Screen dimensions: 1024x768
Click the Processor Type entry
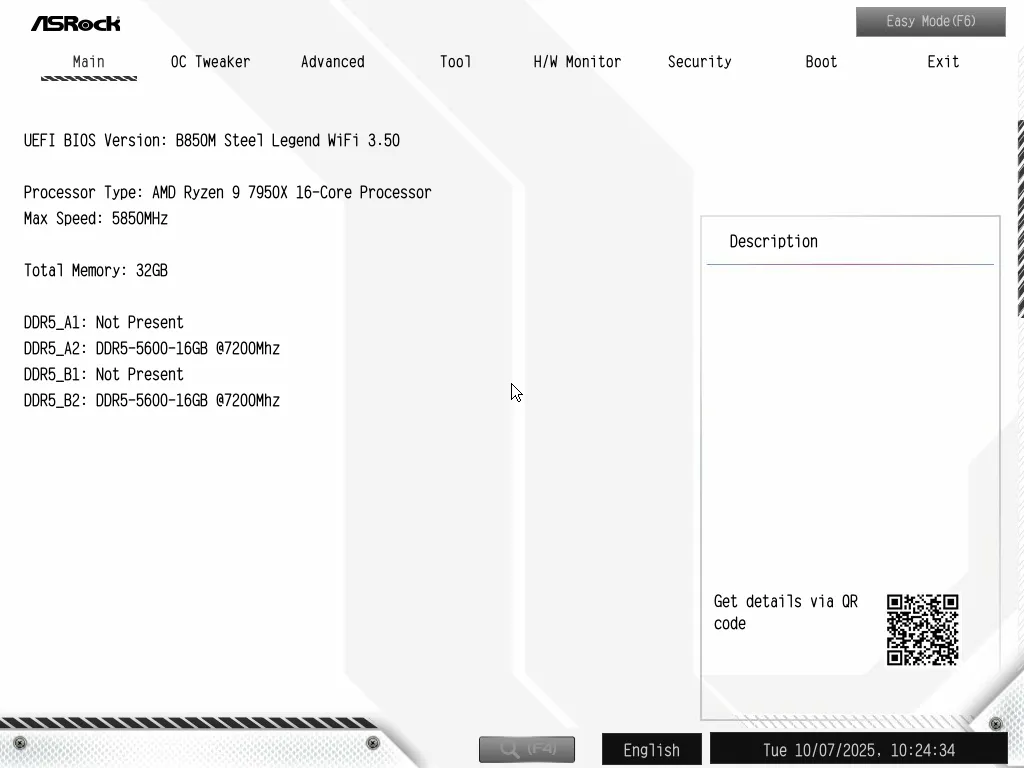click(x=227, y=193)
